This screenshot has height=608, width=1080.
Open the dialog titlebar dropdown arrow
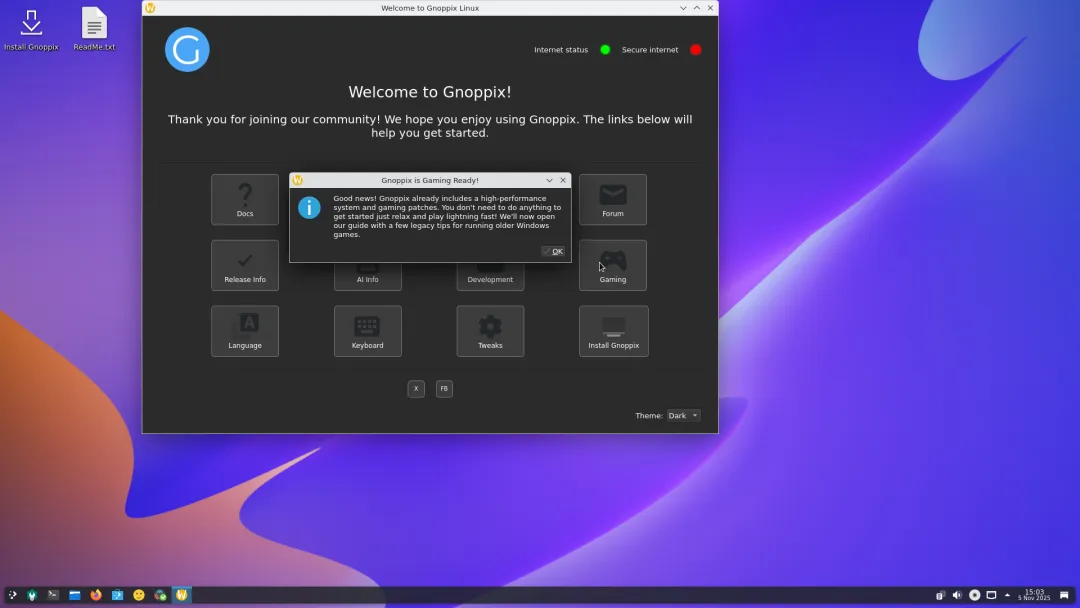[x=549, y=180]
